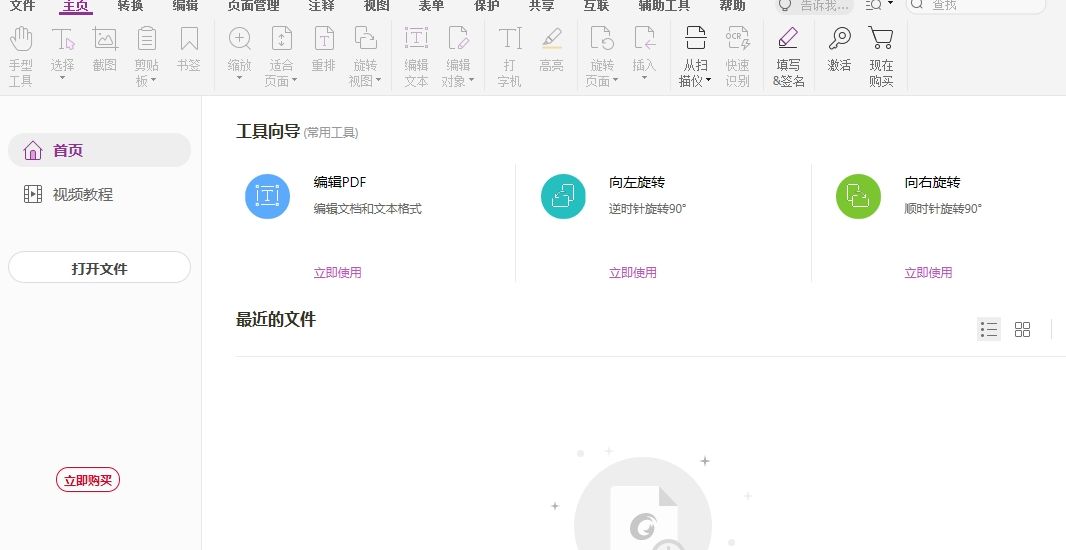The image size is (1066, 550).
Task: Click Use Now (立即使用) under Edit PDF
Action: coord(337,273)
